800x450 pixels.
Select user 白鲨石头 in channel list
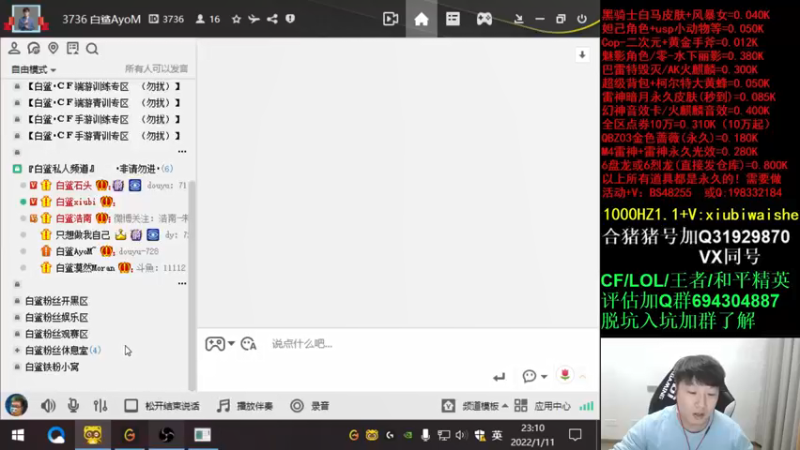(x=73, y=185)
